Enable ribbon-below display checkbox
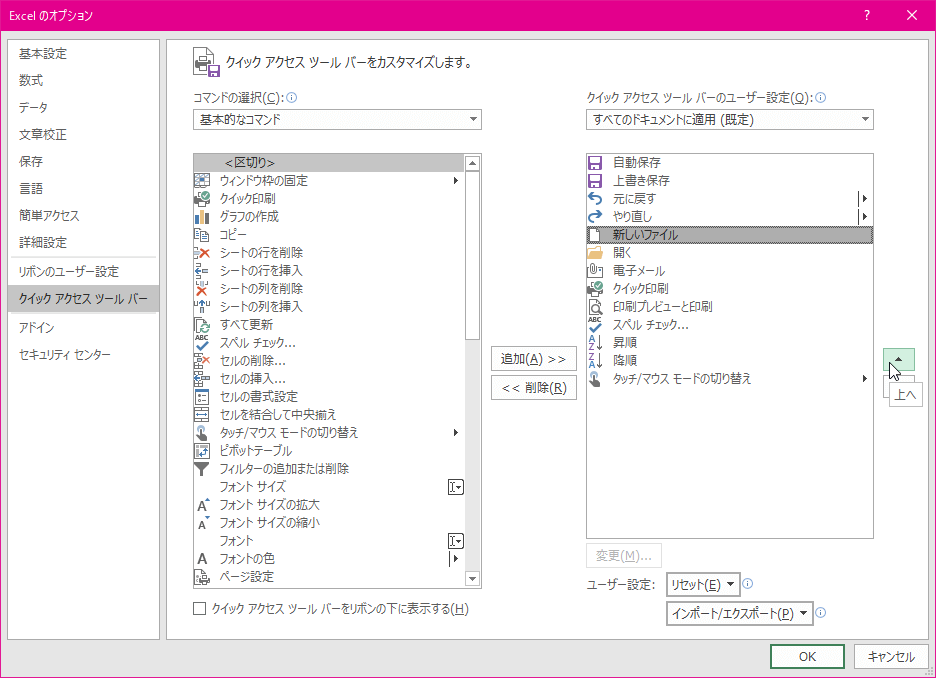This screenshot has width=936, height=678. coord(200,609)
